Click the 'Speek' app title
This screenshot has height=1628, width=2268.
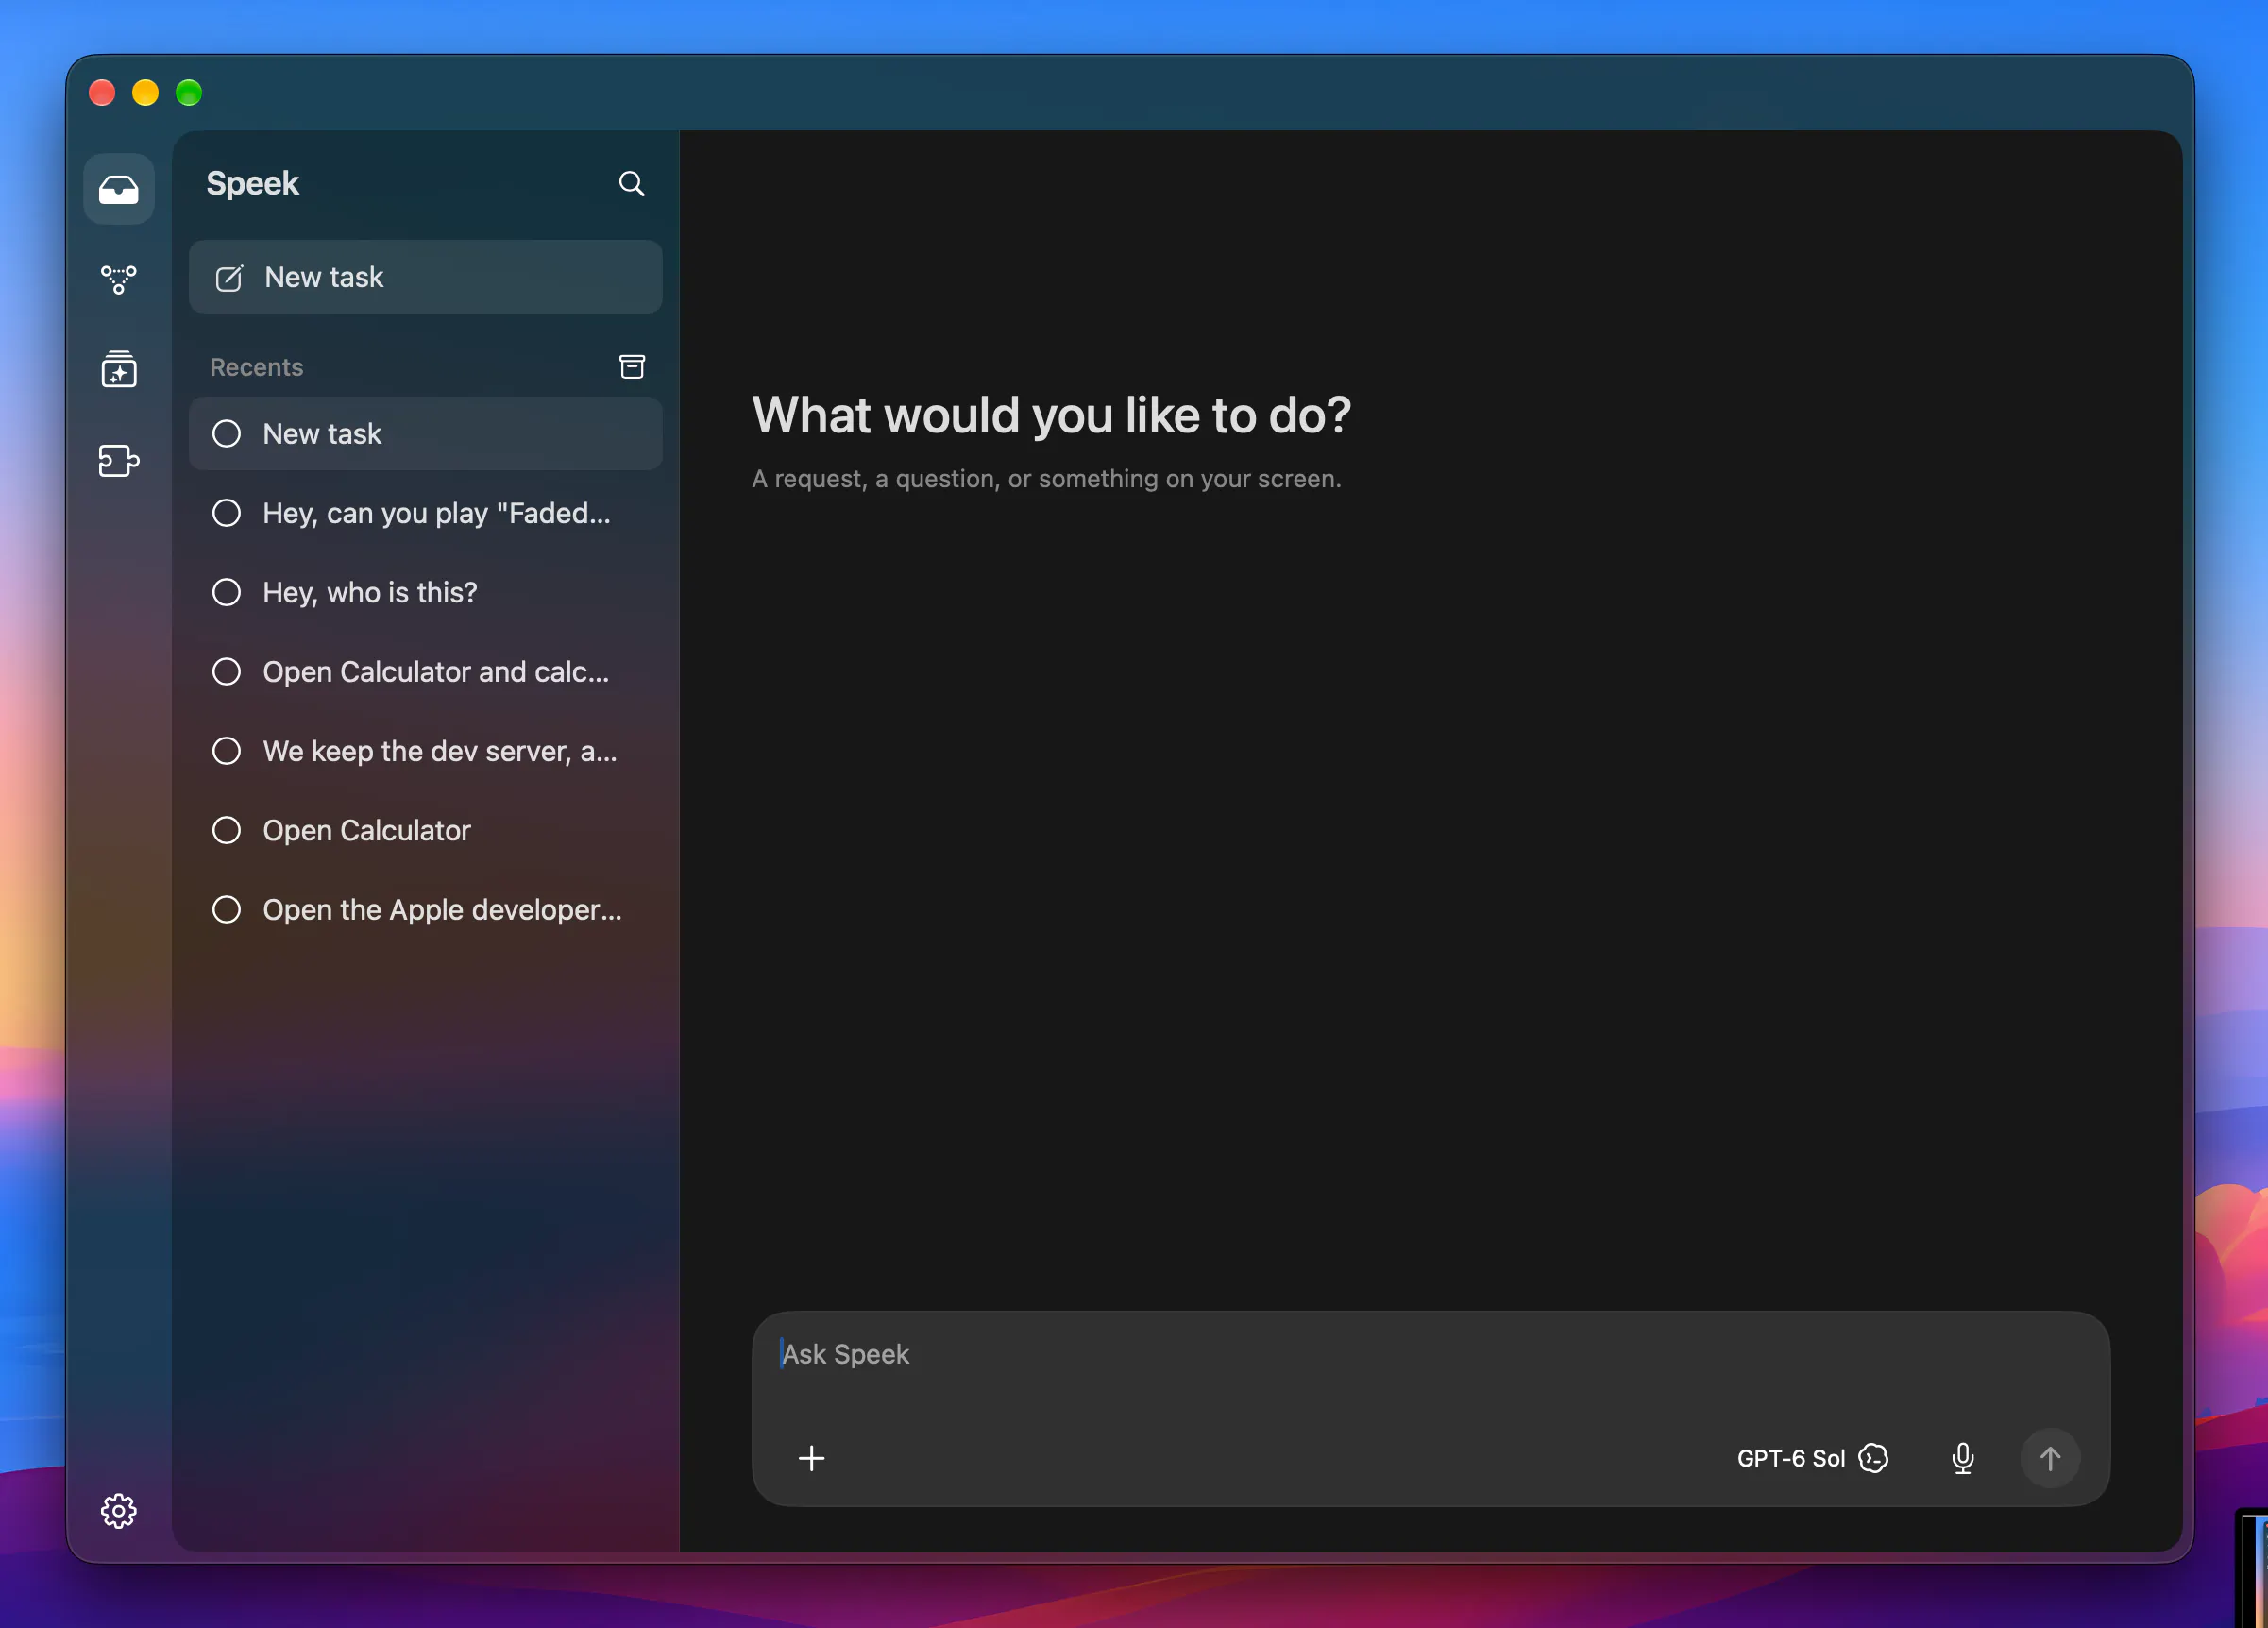tap(252, 184)
